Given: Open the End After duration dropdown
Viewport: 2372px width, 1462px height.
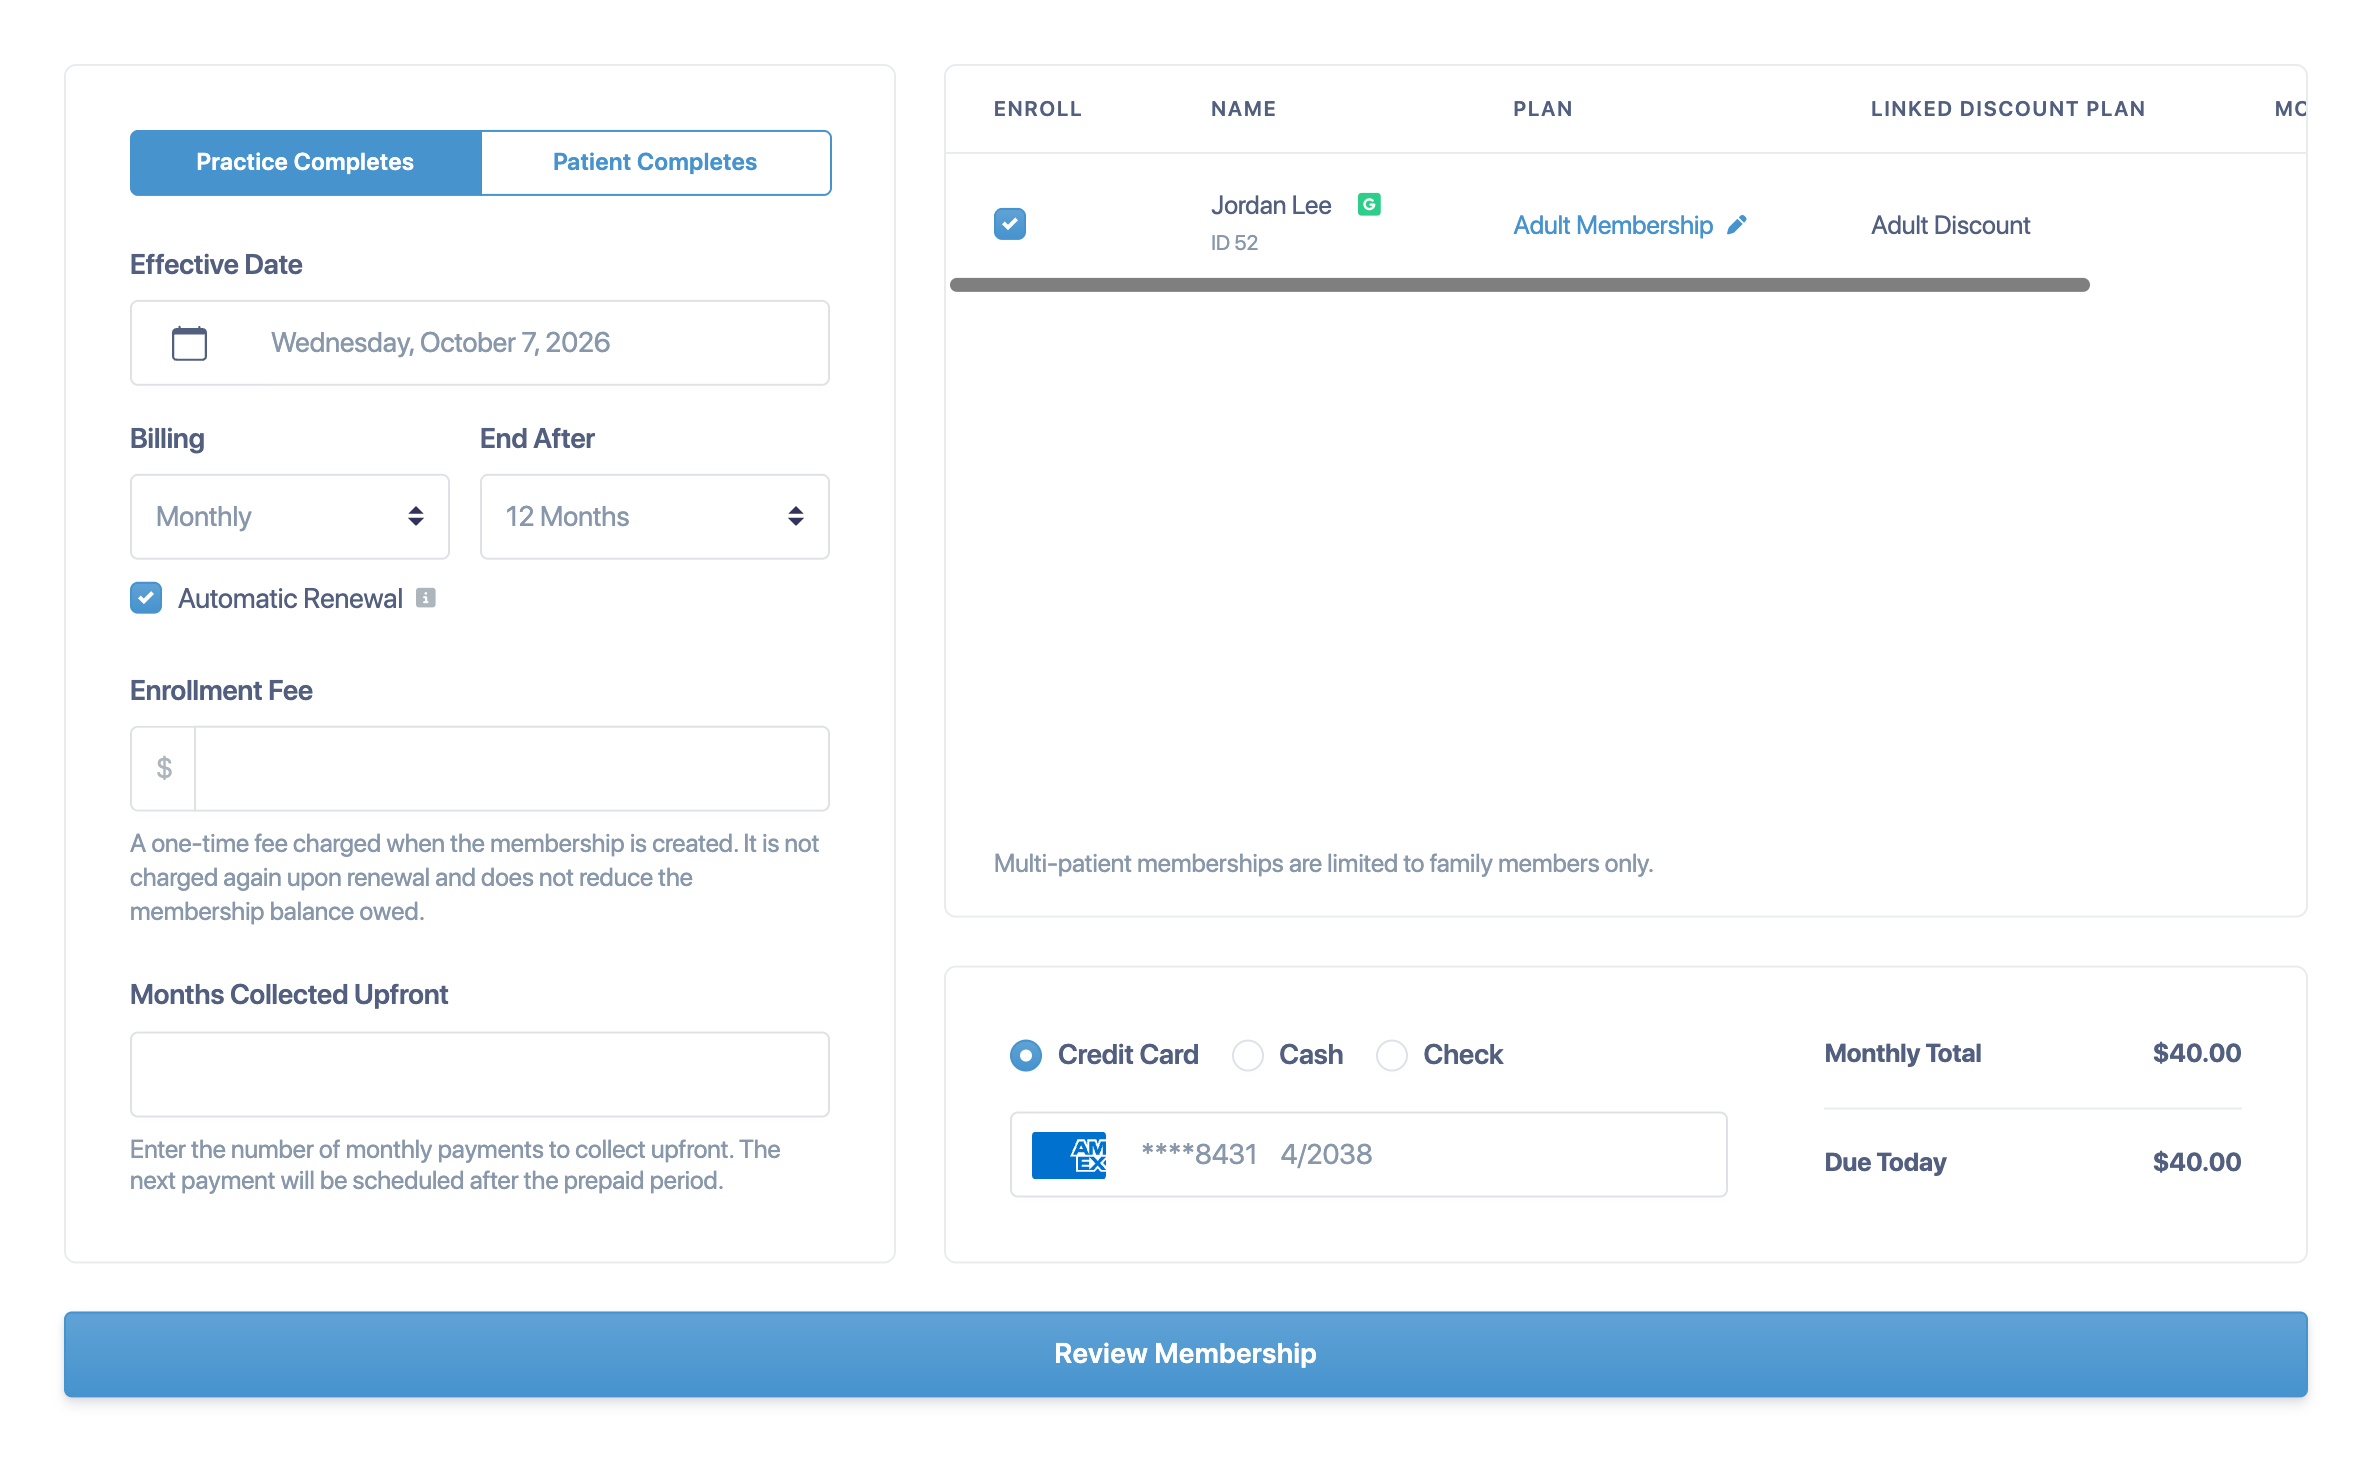Looking at the screenshot, I should (655, 517).
